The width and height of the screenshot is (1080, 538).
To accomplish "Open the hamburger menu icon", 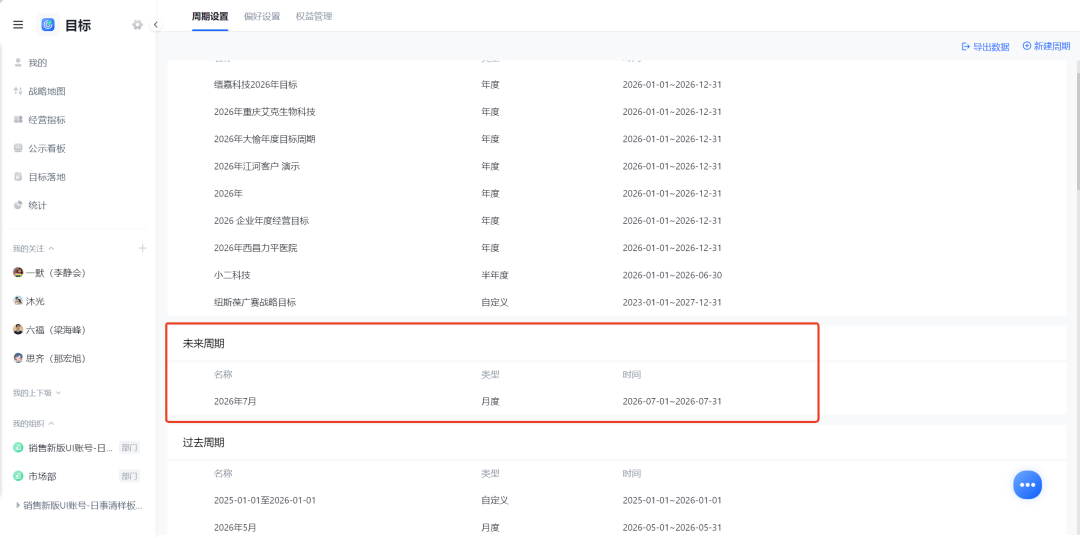I will (x=18, y=25).
